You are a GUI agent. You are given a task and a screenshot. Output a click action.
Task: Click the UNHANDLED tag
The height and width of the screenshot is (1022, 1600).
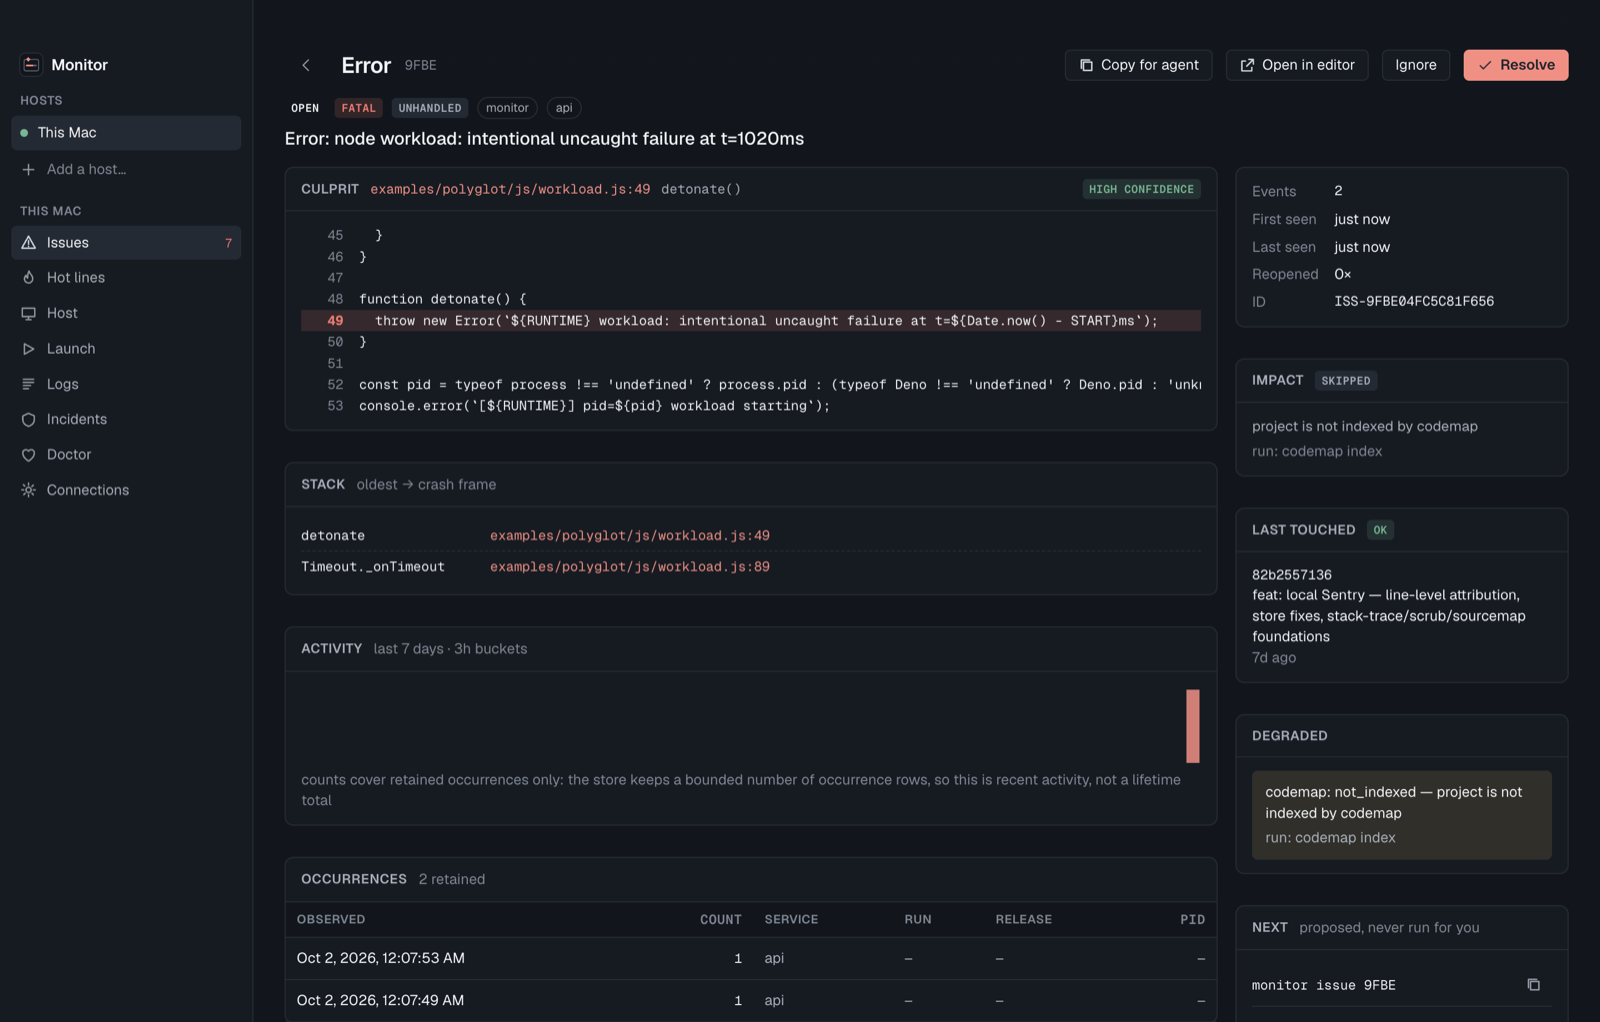click(x=430, y=108)
